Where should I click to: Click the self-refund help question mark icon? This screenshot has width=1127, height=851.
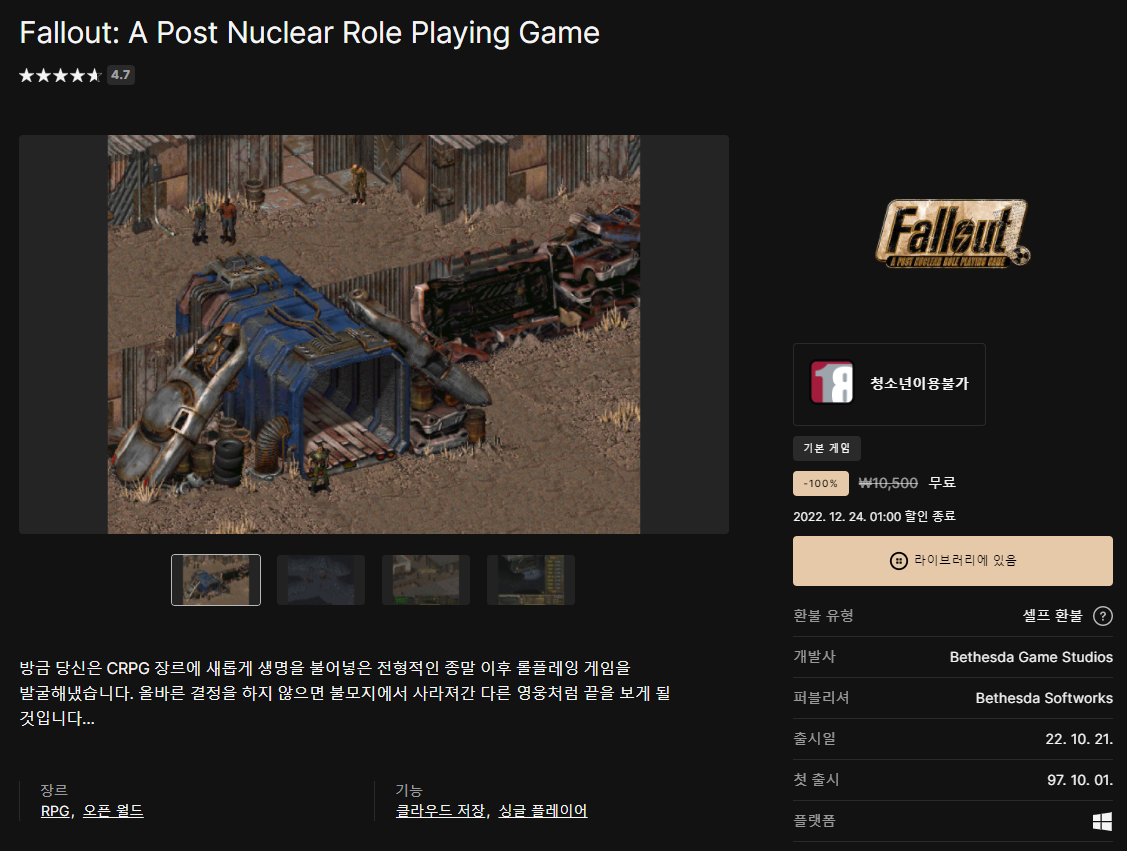tap(1103, 616)
